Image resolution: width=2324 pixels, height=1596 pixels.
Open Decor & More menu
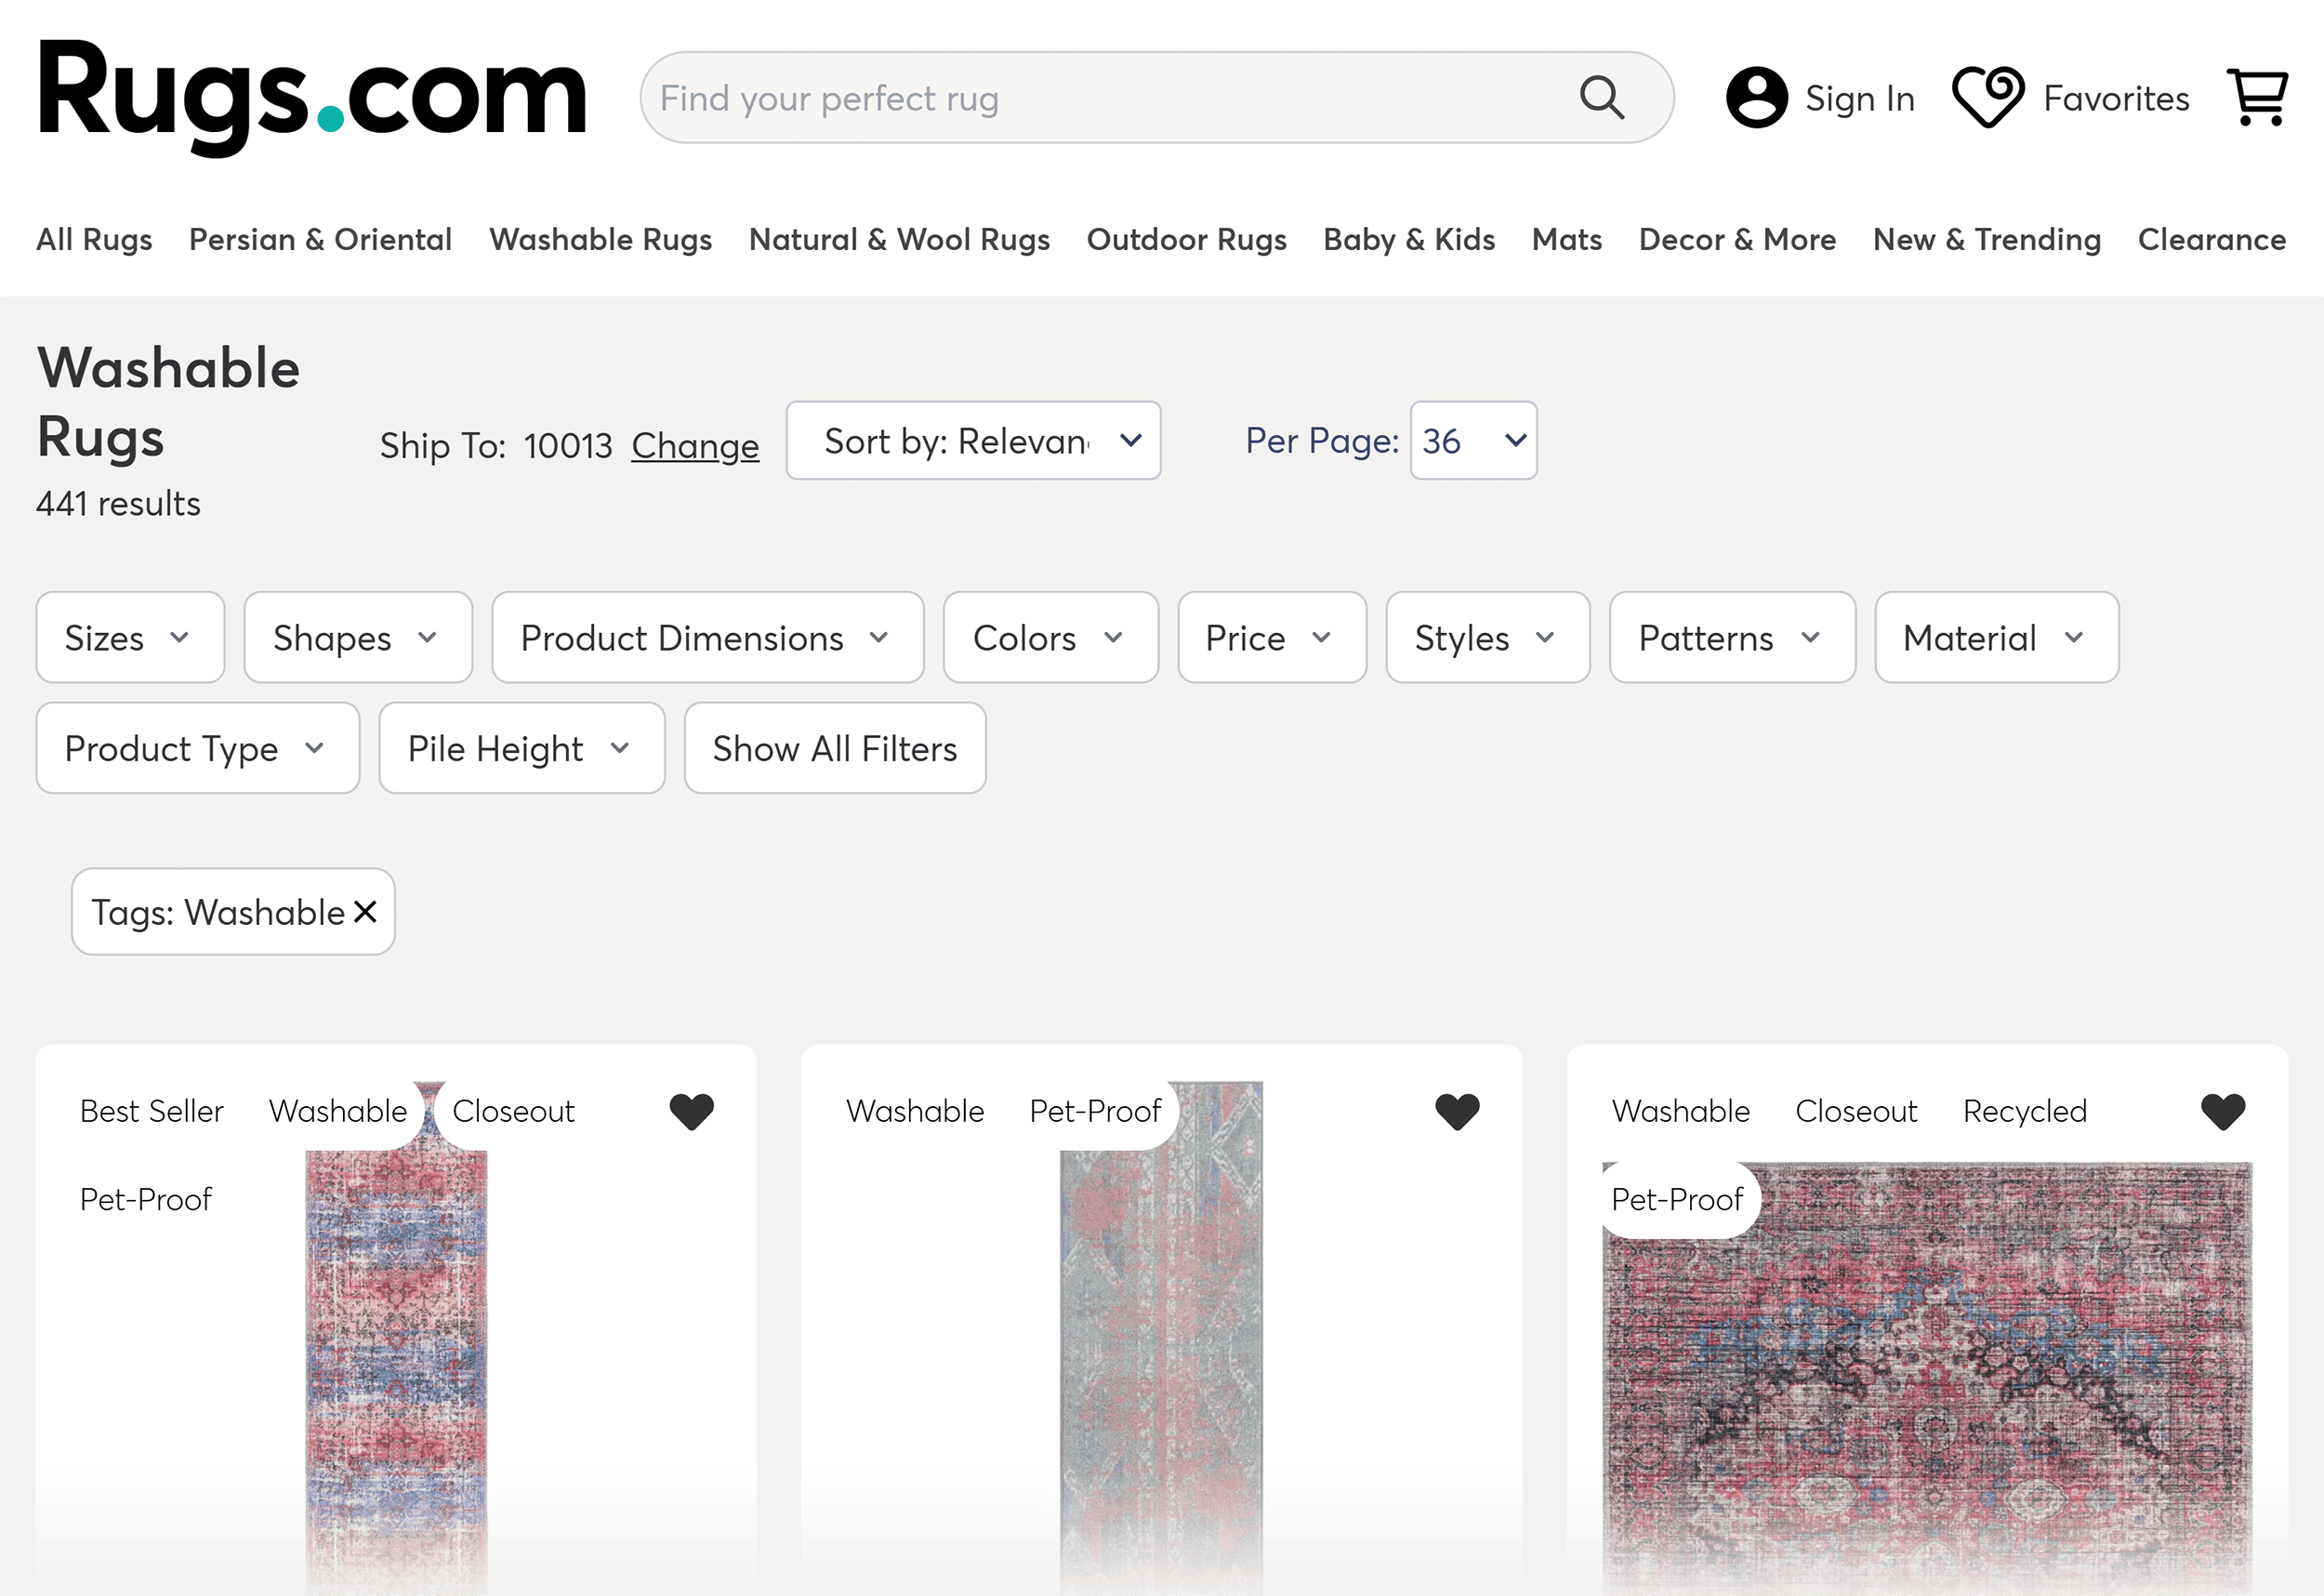pyautogui.click(x=1737, y=240)
